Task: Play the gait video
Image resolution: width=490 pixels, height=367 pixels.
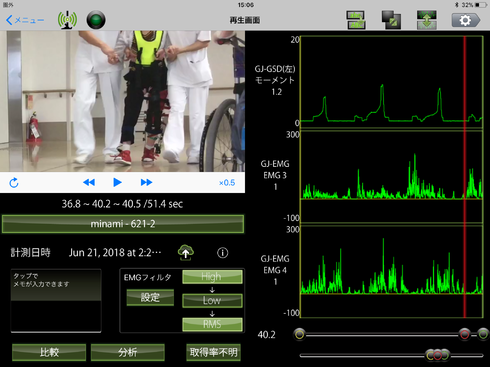Action: click(117, 182)
